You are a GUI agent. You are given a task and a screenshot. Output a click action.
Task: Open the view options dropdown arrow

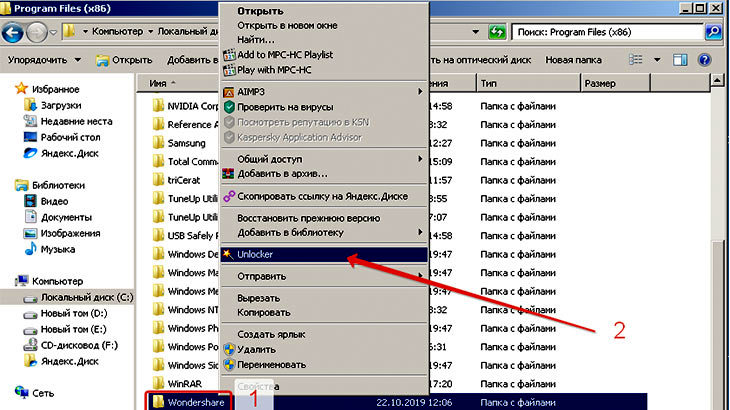(x=657, y=60)
